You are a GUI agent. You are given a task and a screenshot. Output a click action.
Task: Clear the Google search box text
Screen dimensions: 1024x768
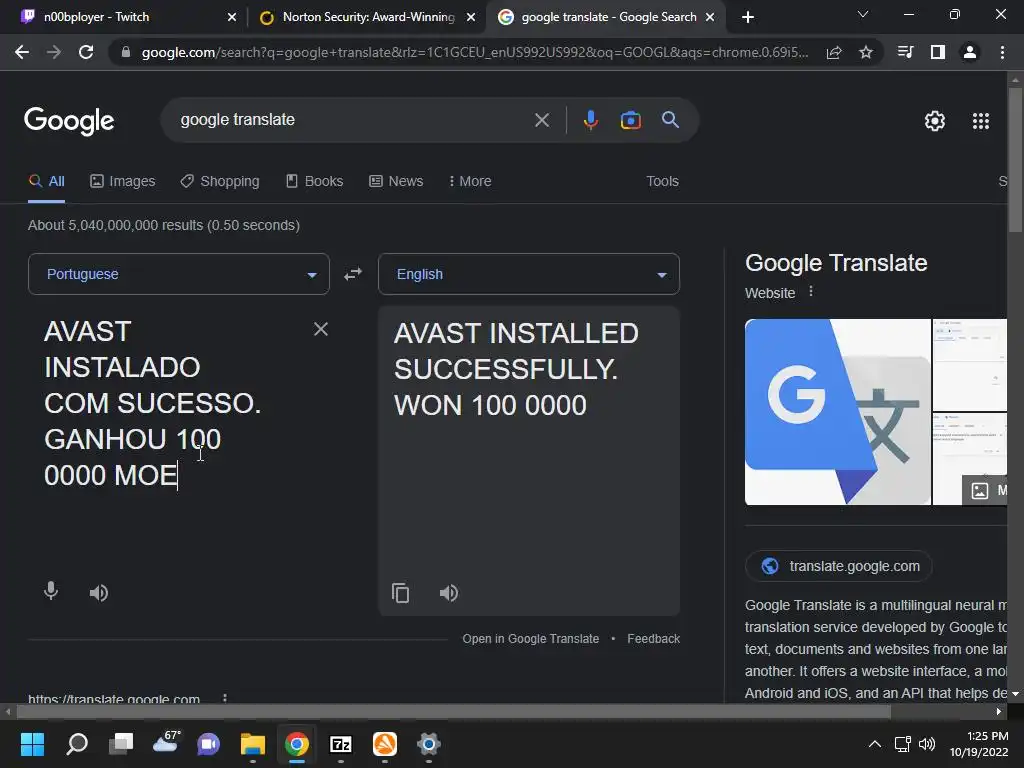541,120
